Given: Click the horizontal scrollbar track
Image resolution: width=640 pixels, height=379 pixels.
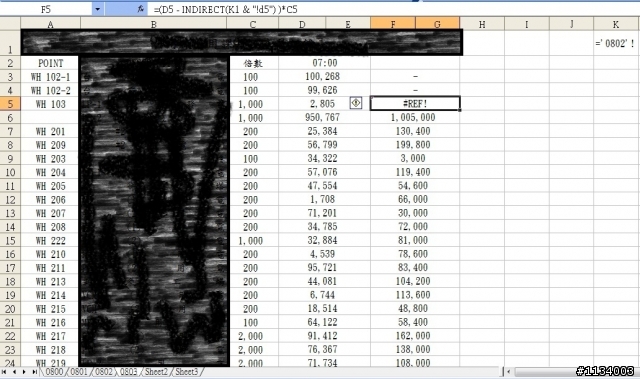Looking at the screenshot, I should click(x=576, y=372).
